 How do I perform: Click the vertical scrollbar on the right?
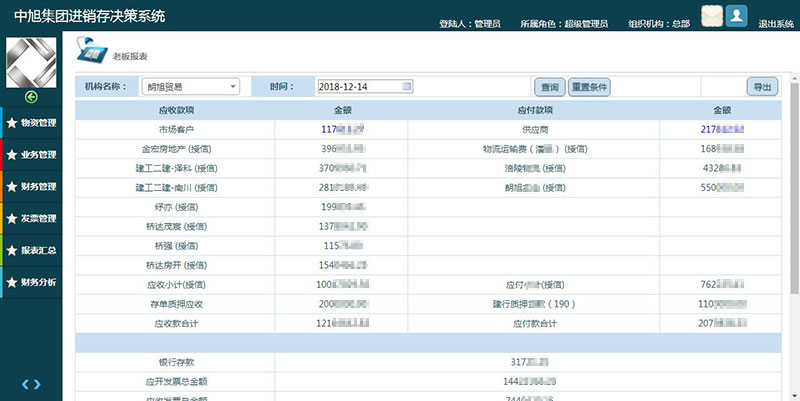click(x=794, y=189)
